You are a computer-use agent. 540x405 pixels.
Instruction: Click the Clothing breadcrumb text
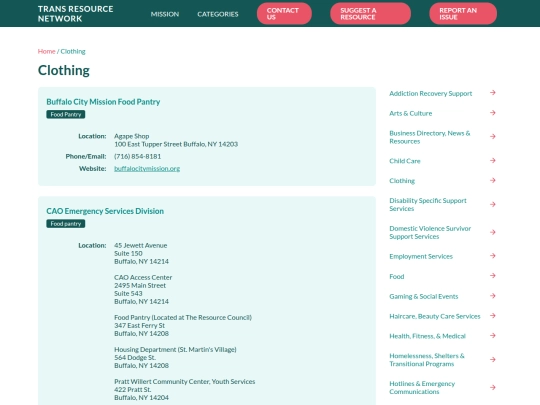(73, 51)
